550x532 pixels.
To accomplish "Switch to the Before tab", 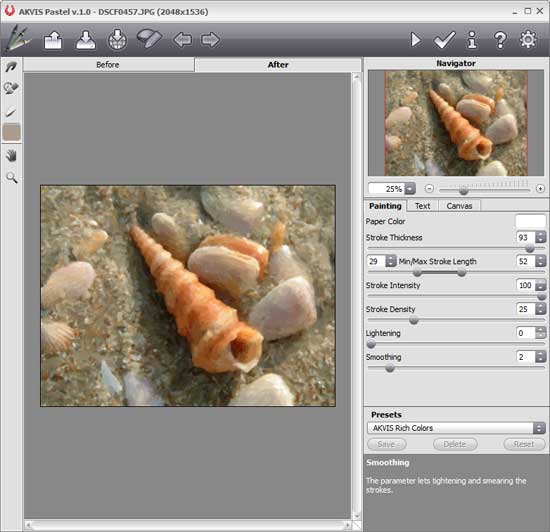I will click(x=108, y=65).
